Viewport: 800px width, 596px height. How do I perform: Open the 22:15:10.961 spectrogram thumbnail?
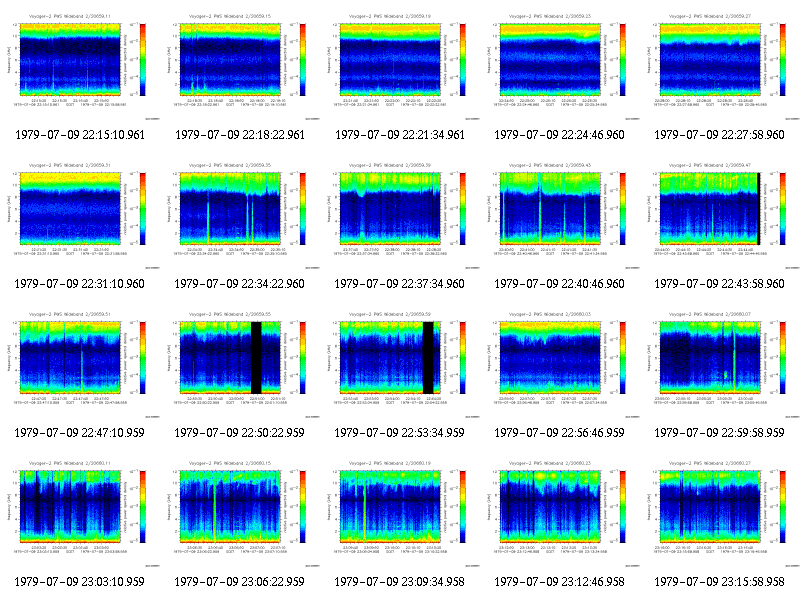80,66
